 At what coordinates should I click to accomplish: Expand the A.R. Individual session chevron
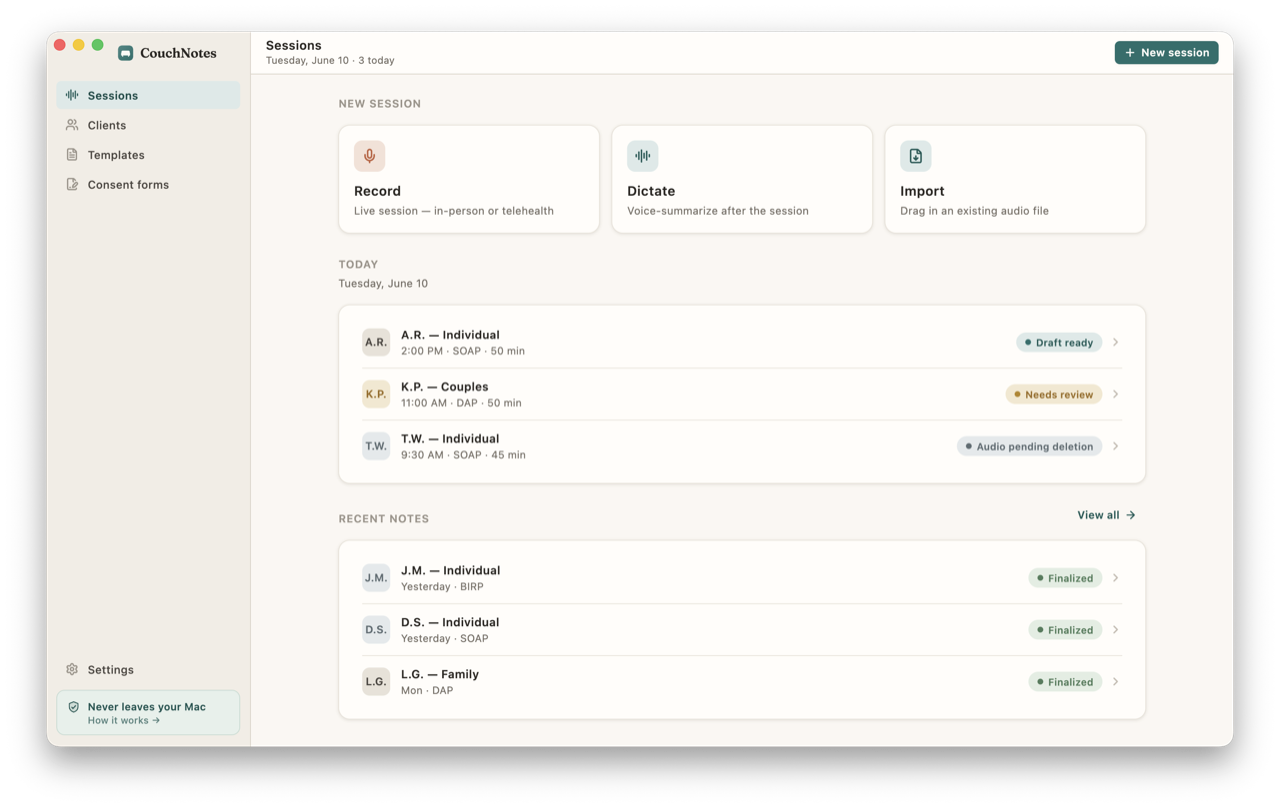pyautogui.click(x=1115, y=342)
